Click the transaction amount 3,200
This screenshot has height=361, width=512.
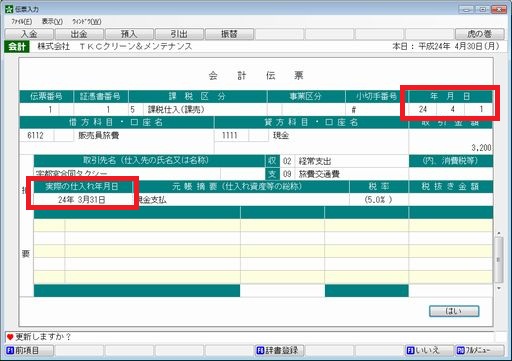[x=481, y=148]
